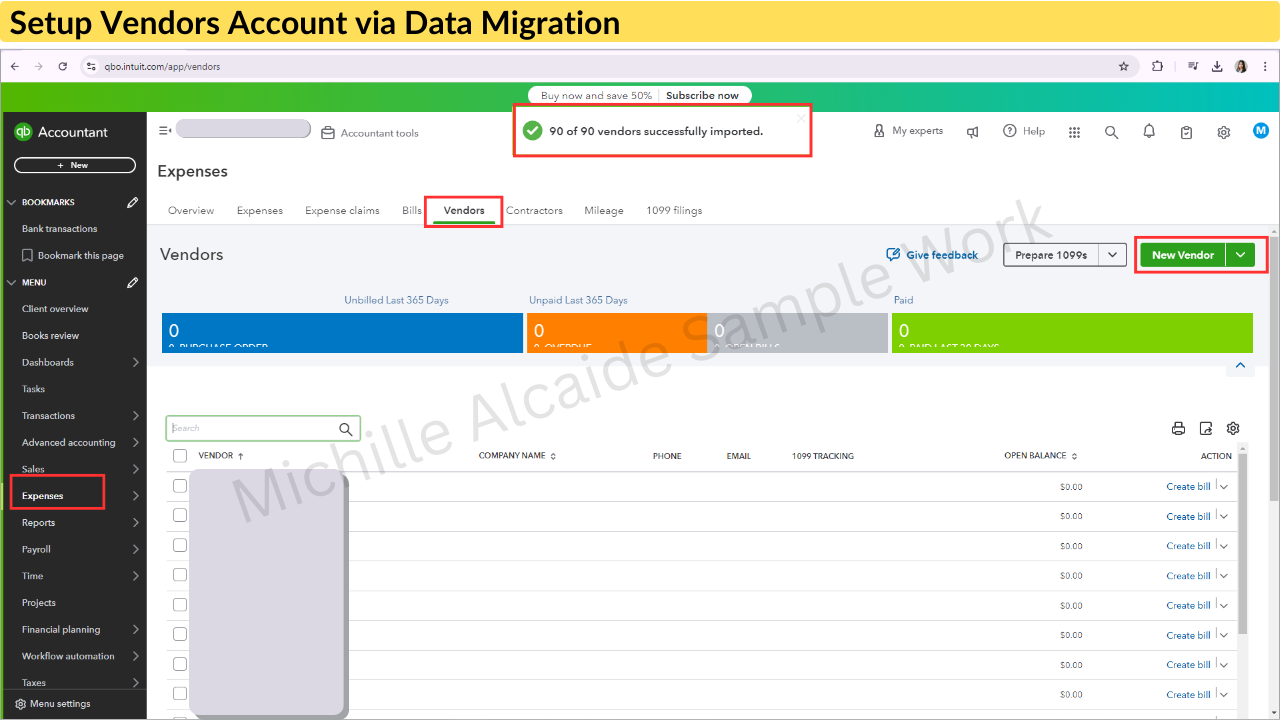Open the Chrome profile picture in the browser toolbar
The width and height of the screenshot is (1280, 720).
click(x=1241, y=66)
